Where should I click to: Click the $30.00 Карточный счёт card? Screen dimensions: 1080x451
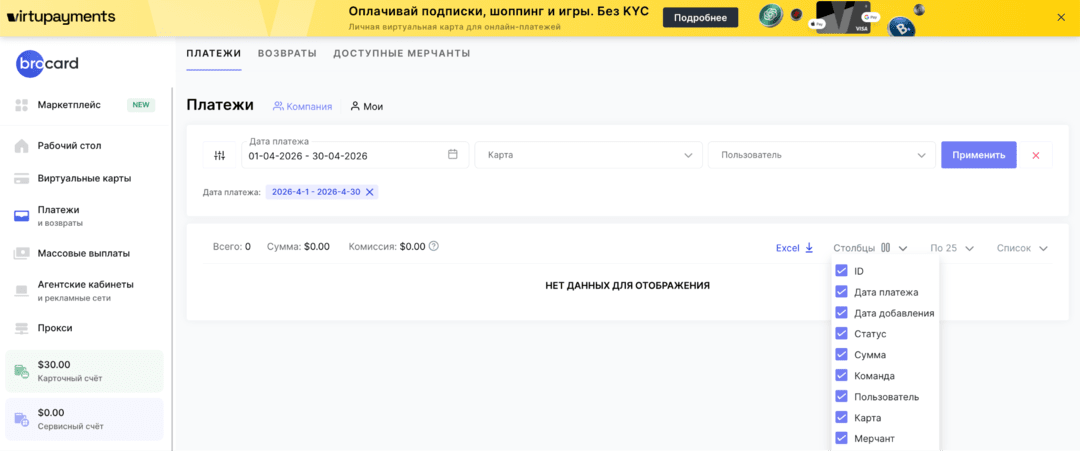85,371
